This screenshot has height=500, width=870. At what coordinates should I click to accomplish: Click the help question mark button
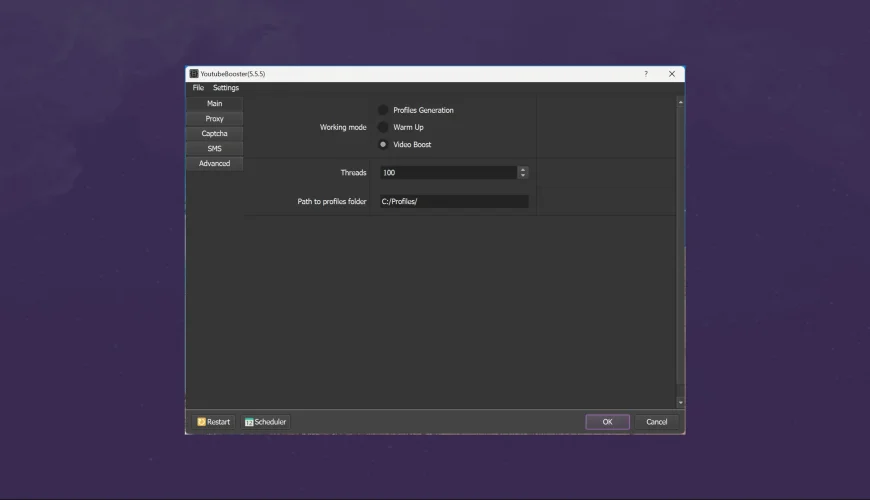point(646,74)
